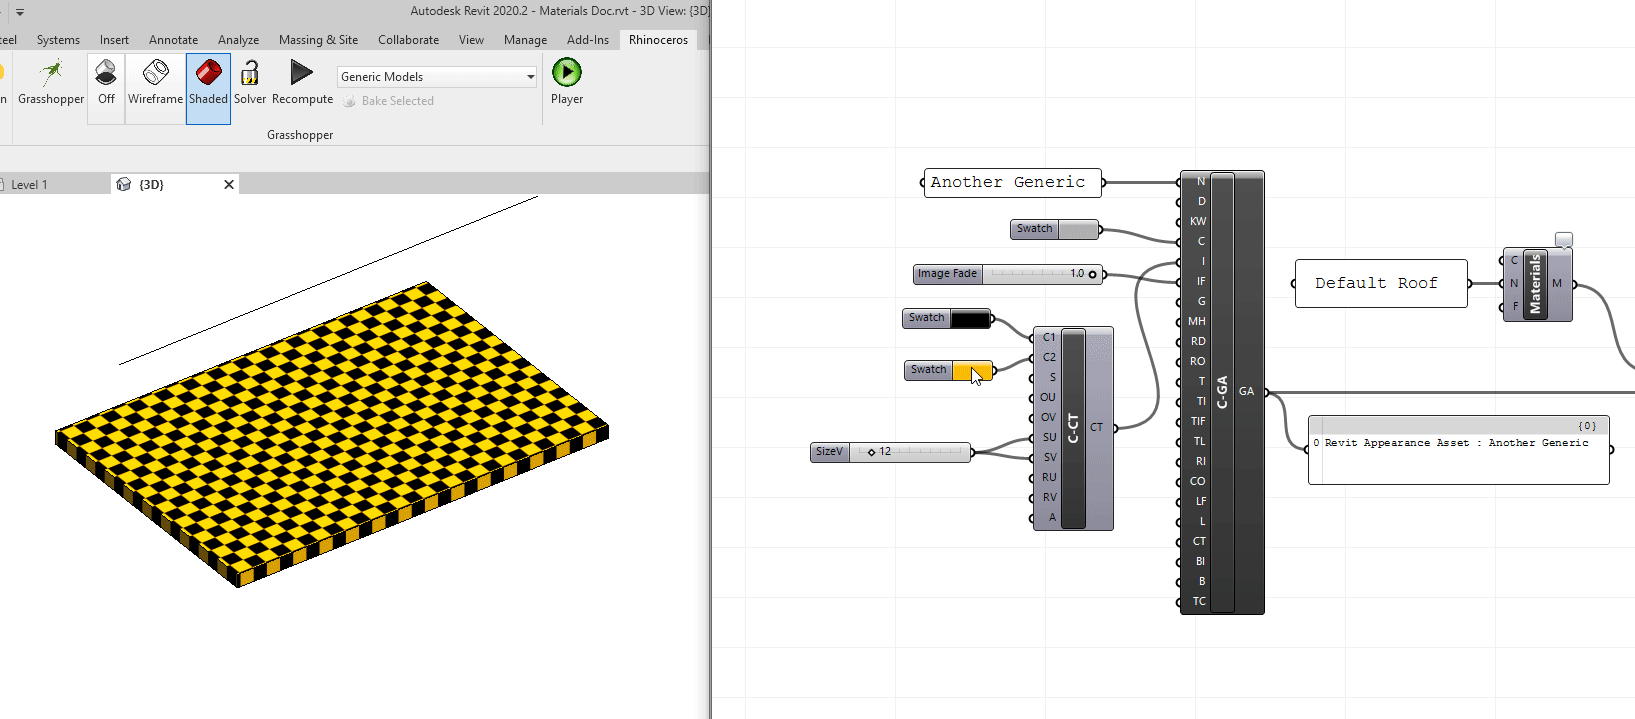
Task: Select the C-GA generic appearance component
Action: pyautogui.click(x=1222, y=392)
